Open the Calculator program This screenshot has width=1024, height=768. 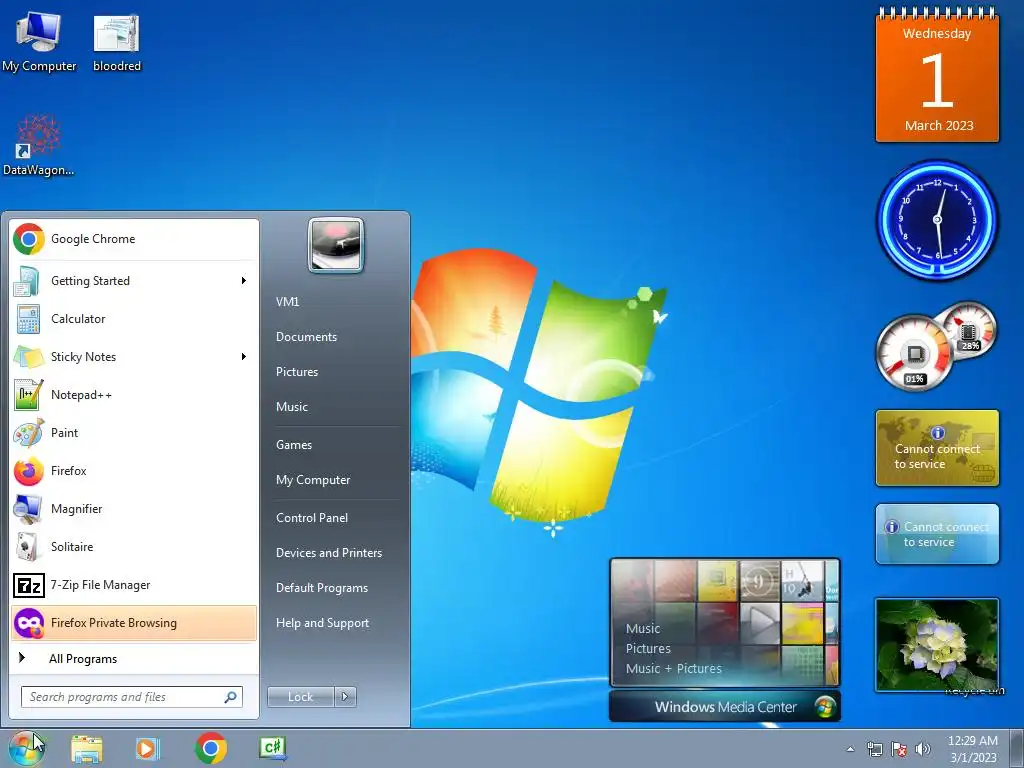pyautogui.click(x=134, y=319)
